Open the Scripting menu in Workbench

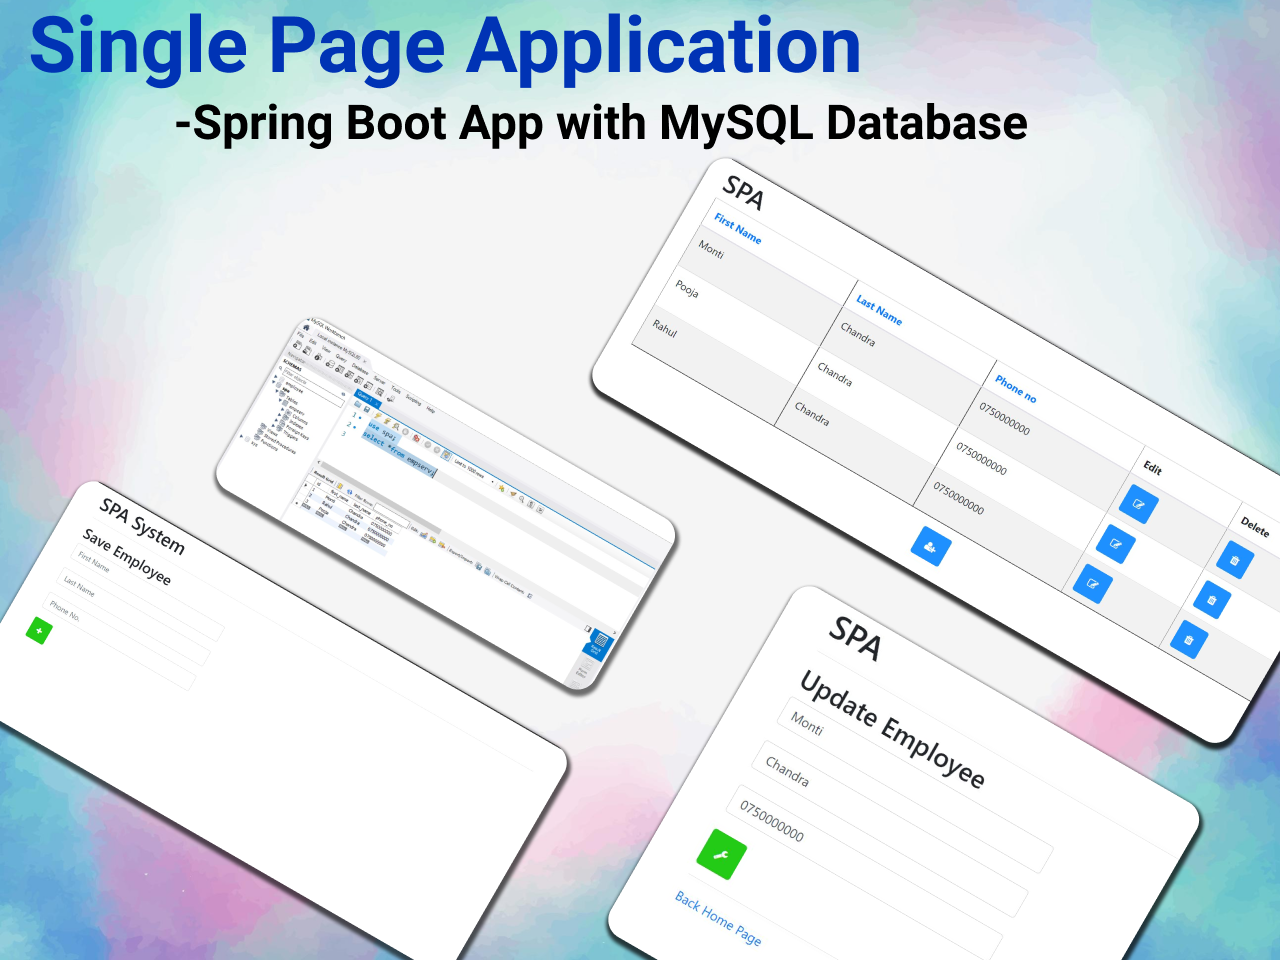413,400
